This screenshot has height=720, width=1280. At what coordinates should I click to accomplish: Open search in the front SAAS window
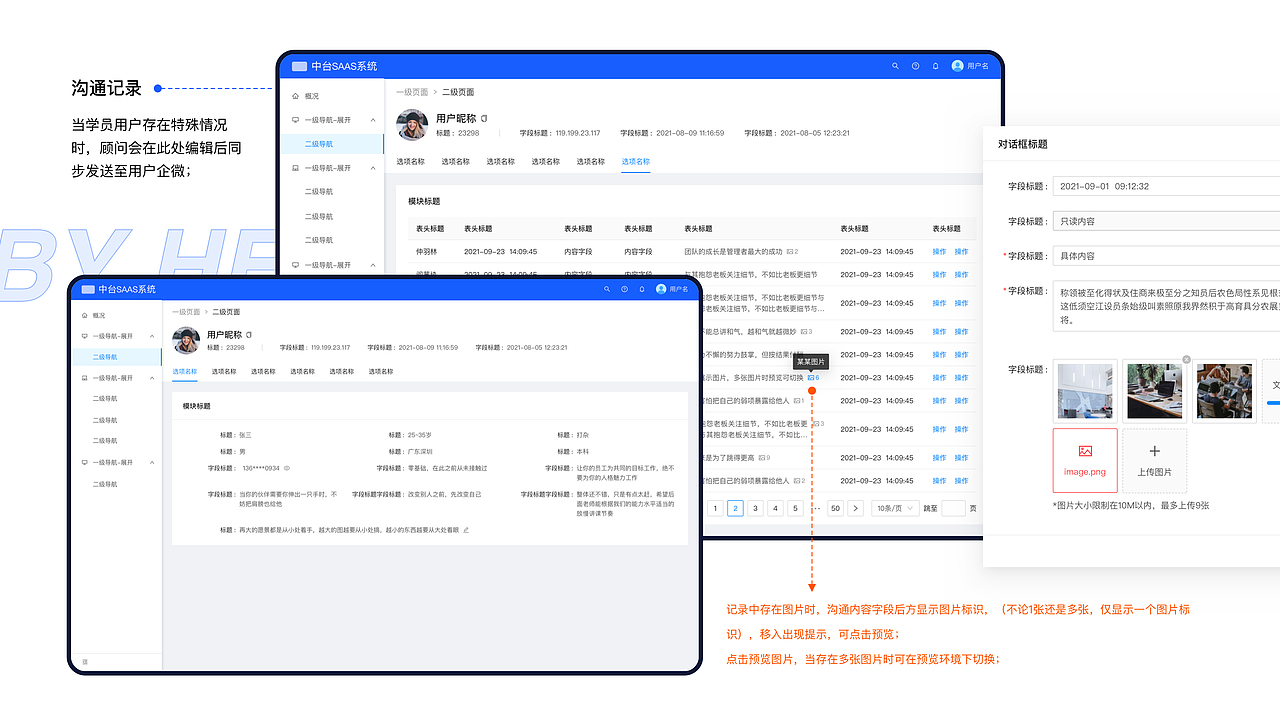pyautogui.click(x=606, y=289)
